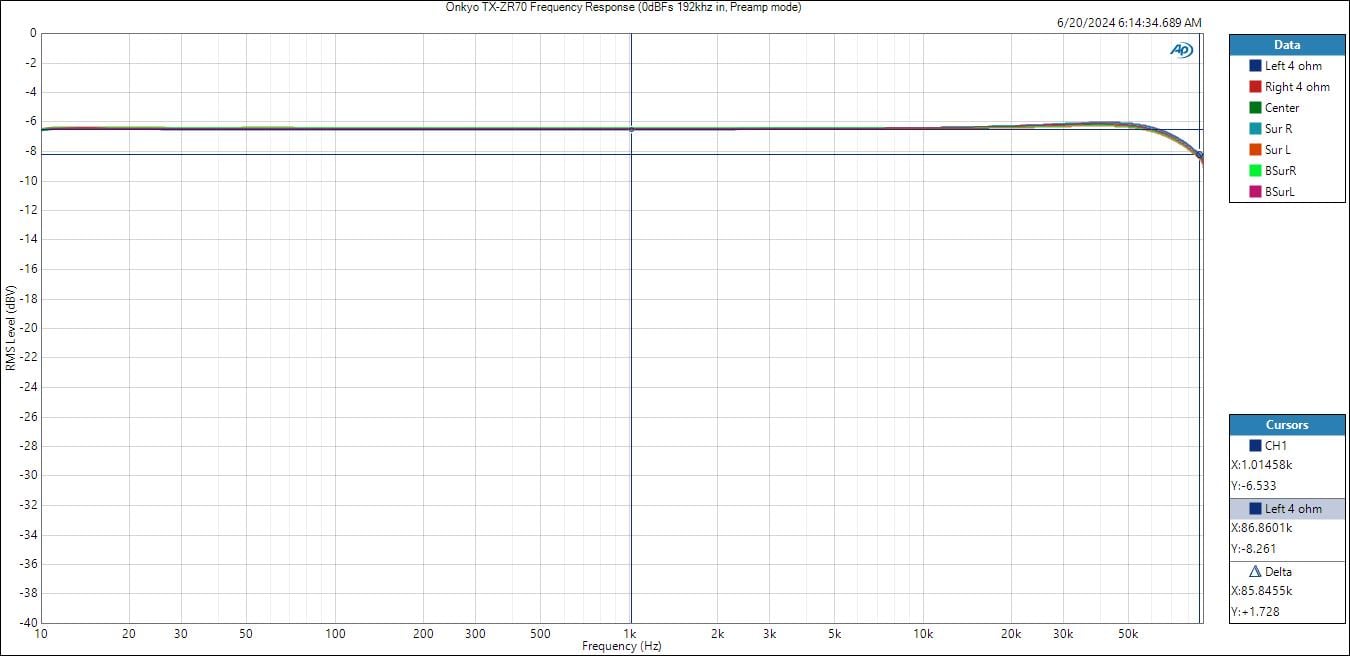Select the Right 4 ohm legend label

[1297, 87]
